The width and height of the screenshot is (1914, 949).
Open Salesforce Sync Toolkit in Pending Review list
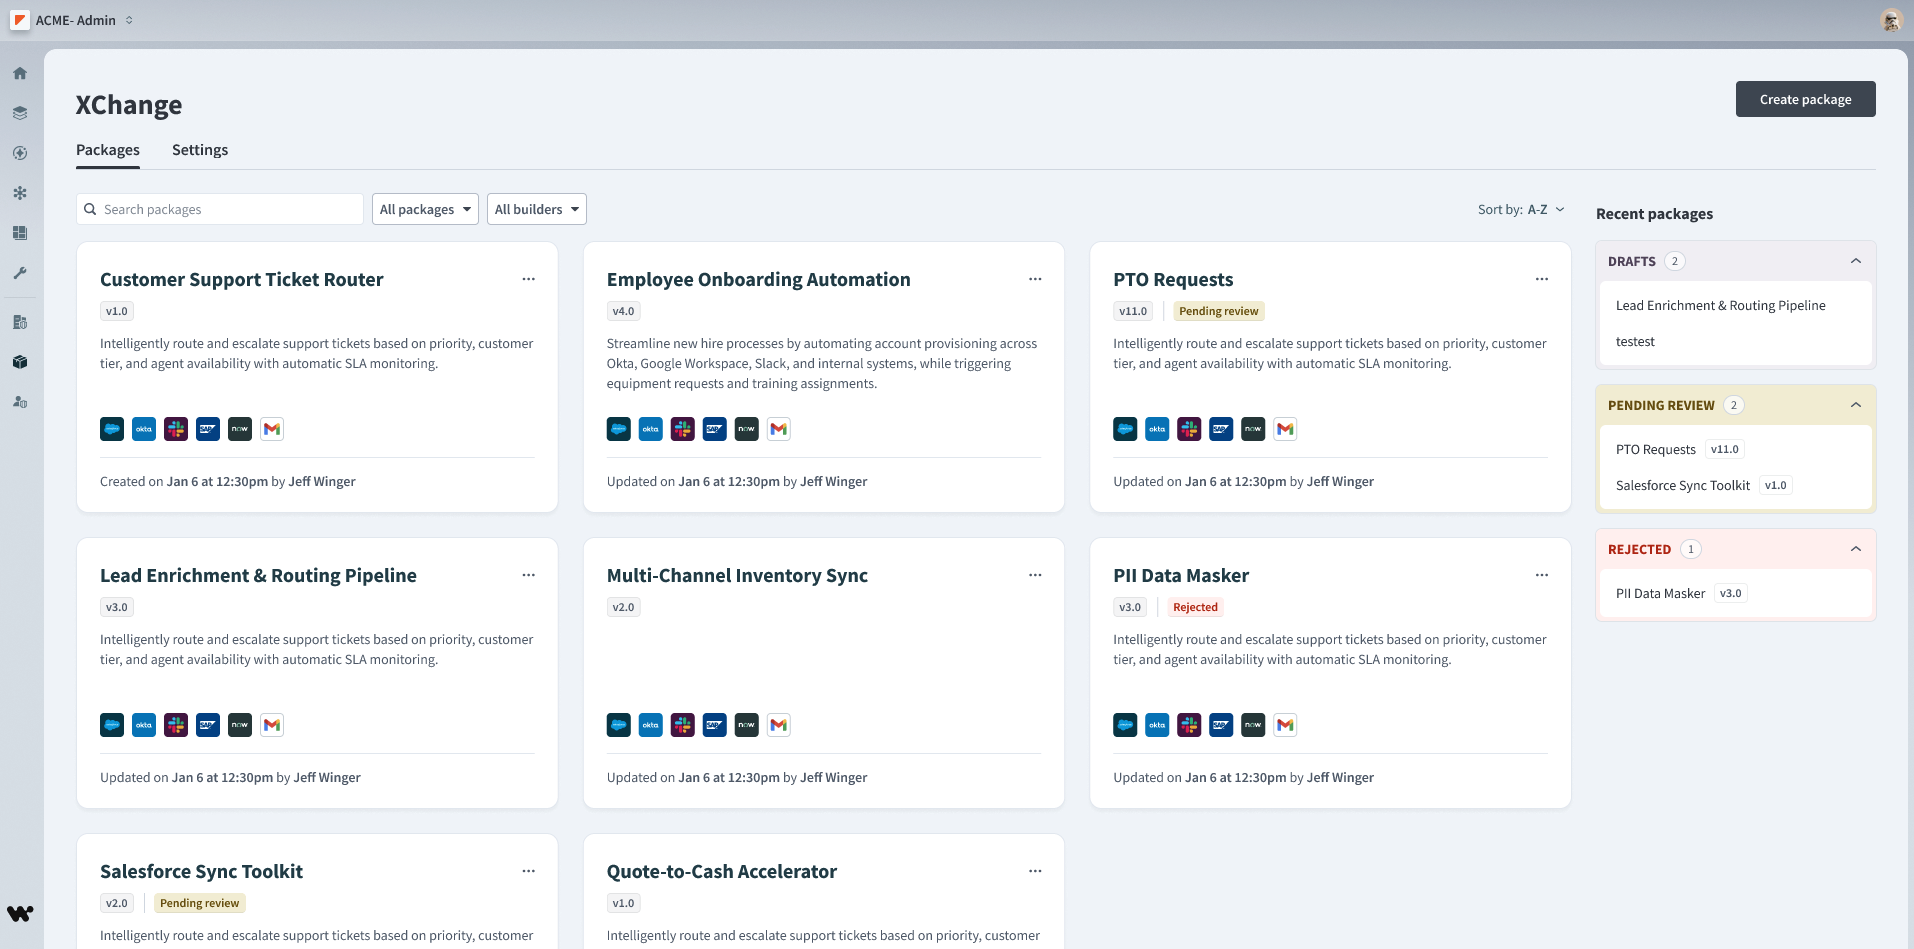[1683, 485]
